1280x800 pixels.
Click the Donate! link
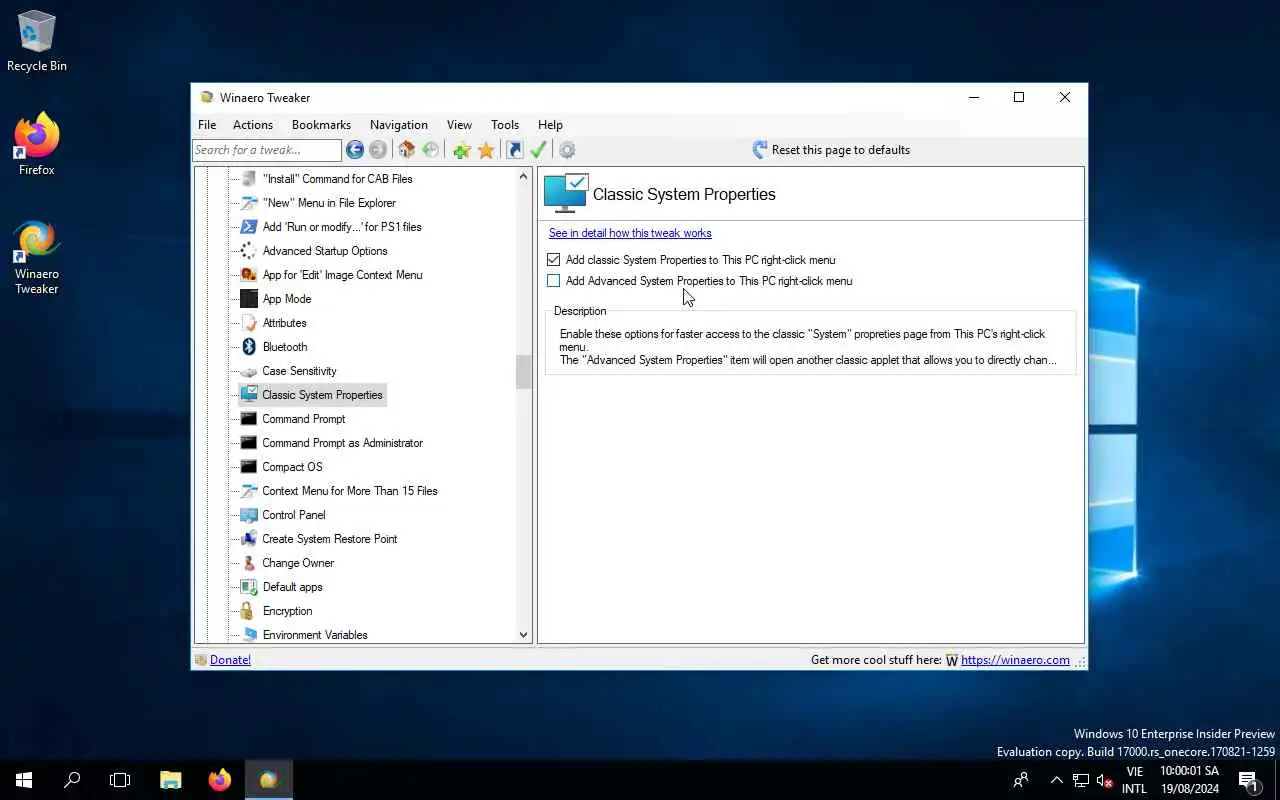click(230, 660)
